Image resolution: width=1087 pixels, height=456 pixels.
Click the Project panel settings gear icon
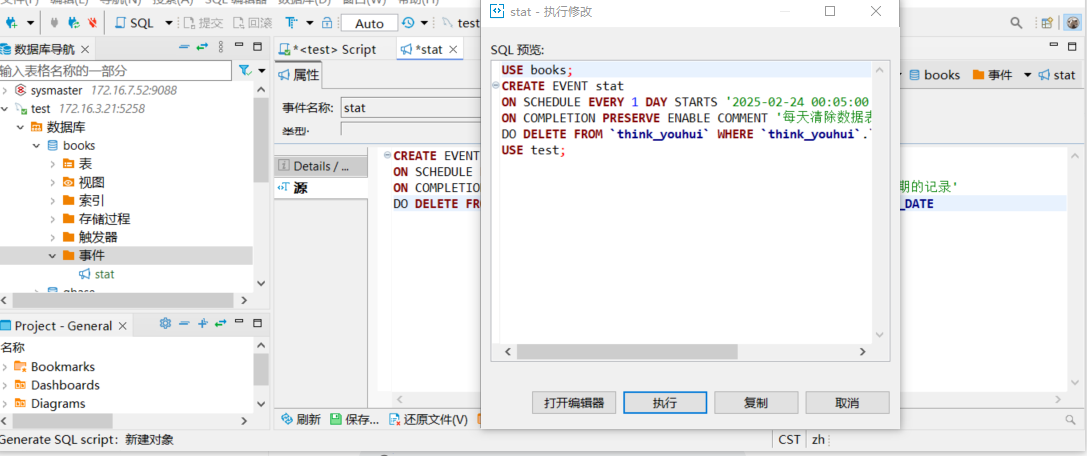[166, 324]
